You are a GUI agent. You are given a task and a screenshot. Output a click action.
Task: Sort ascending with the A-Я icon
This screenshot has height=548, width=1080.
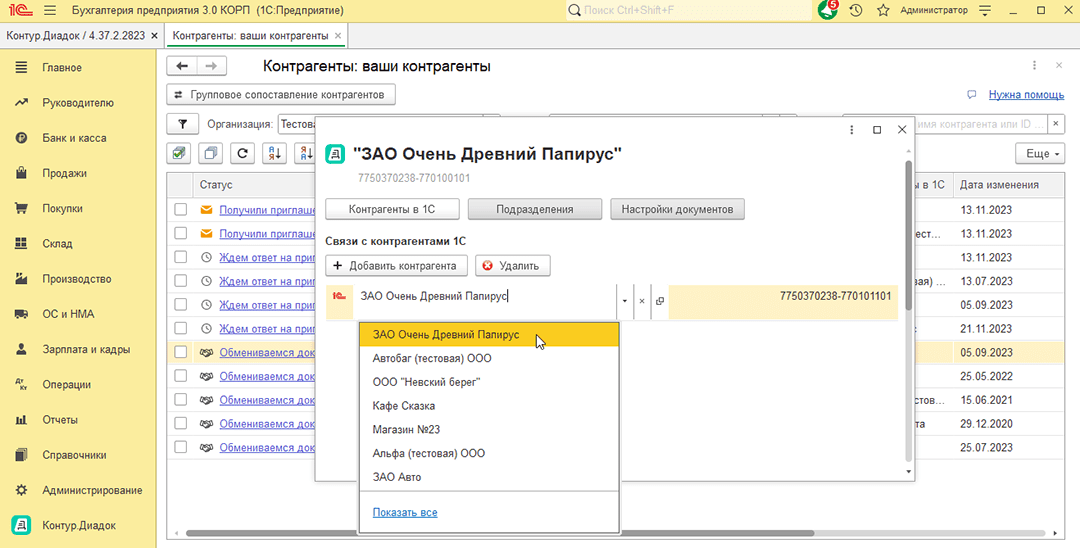pos(274,154)
